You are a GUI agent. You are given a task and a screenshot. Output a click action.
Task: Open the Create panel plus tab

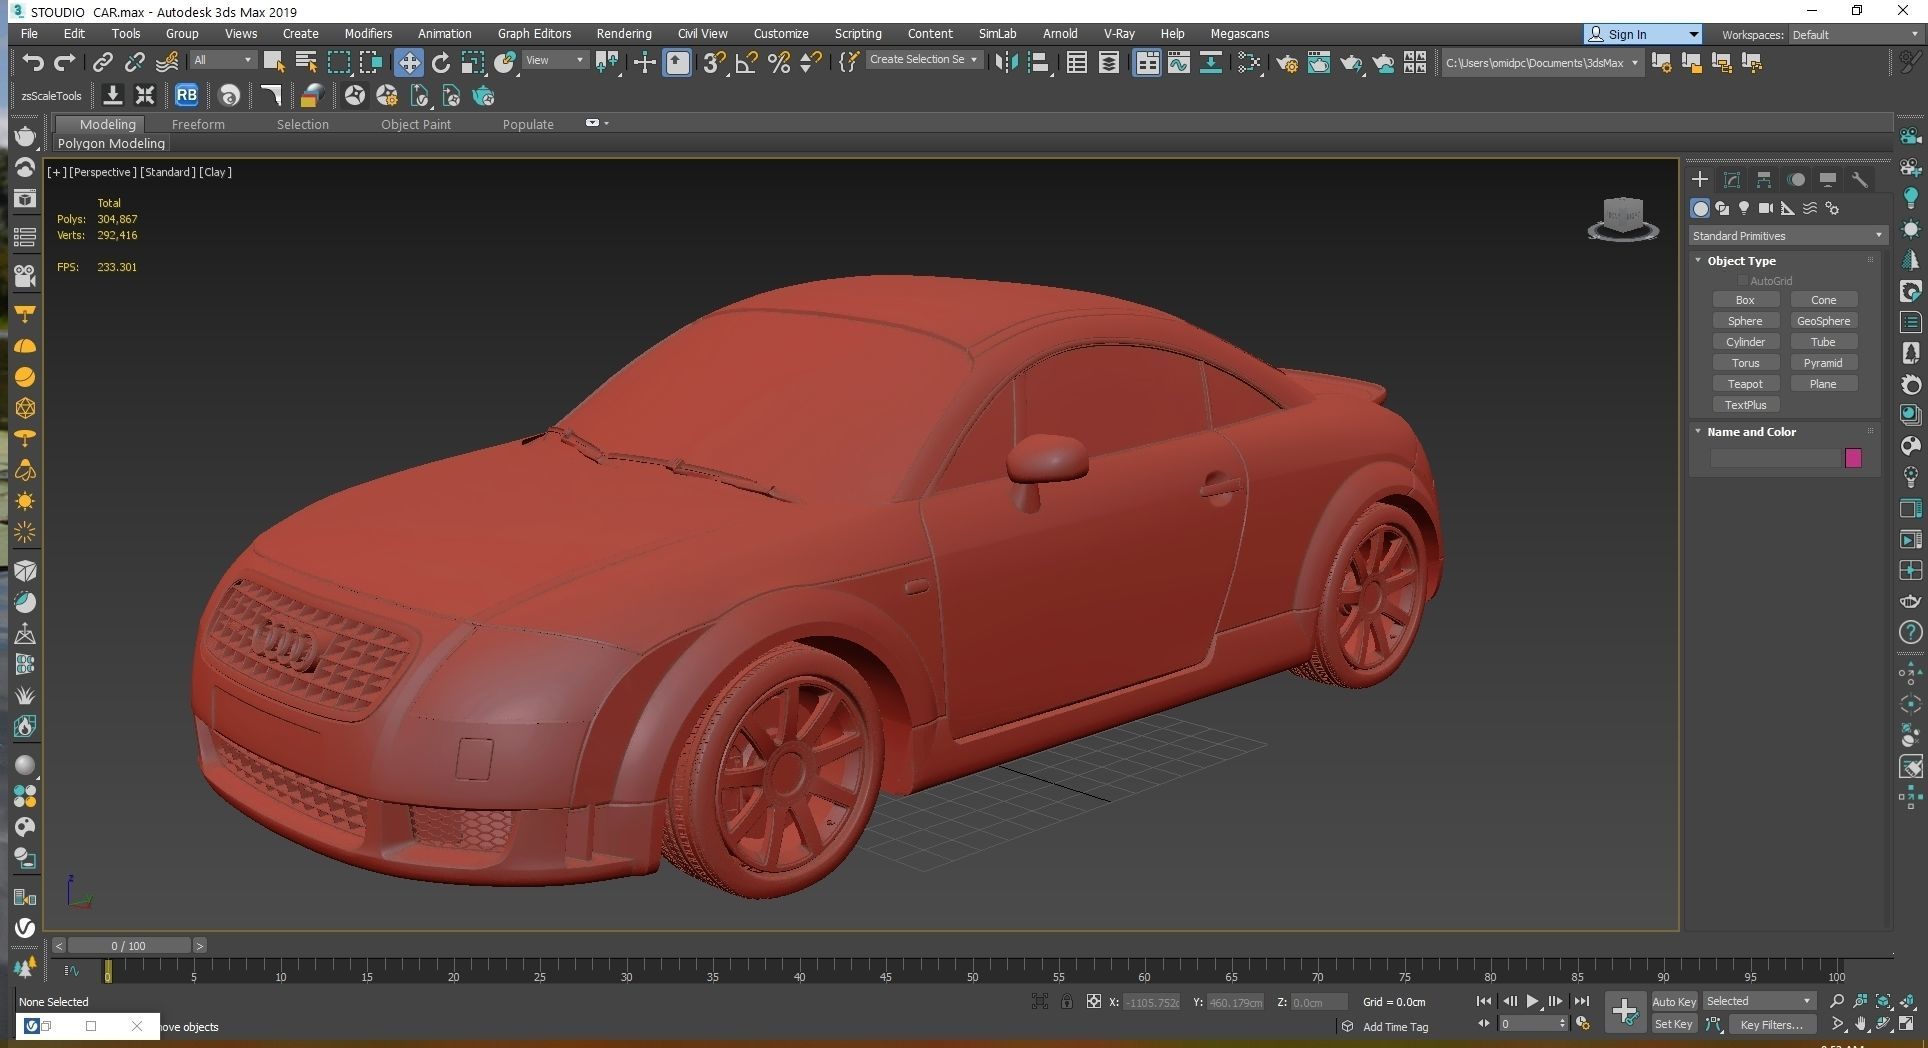pyautogui.click(x=1699, y=180)
